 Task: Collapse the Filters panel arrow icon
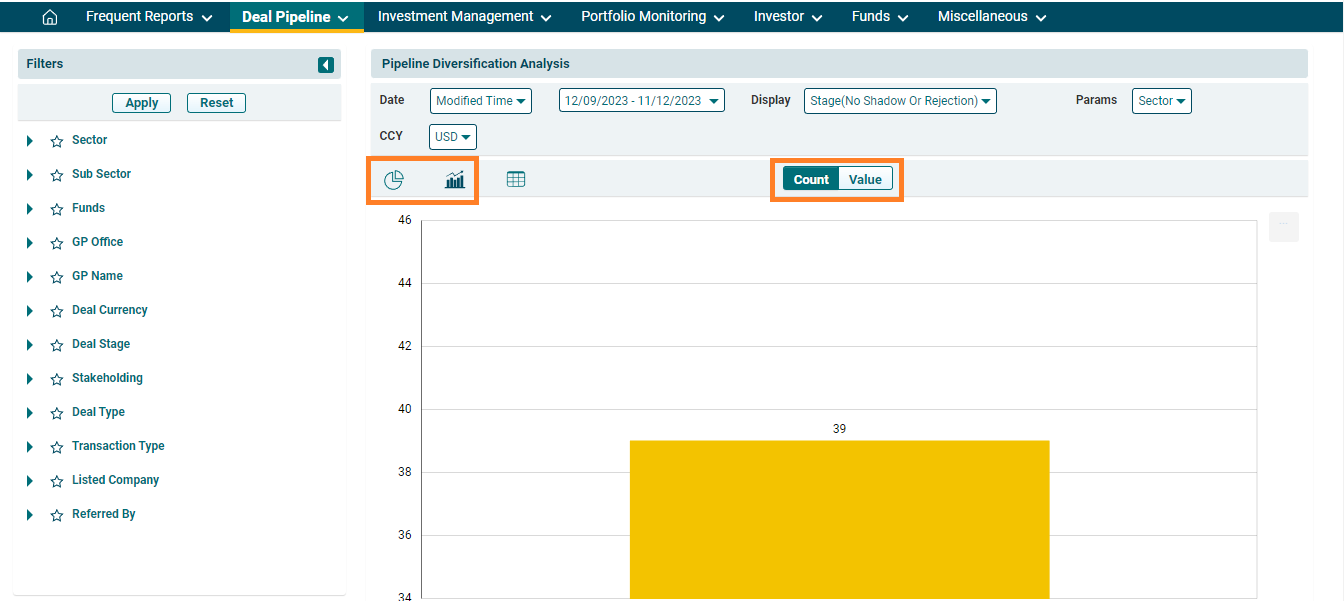click(x=326, y=65)
